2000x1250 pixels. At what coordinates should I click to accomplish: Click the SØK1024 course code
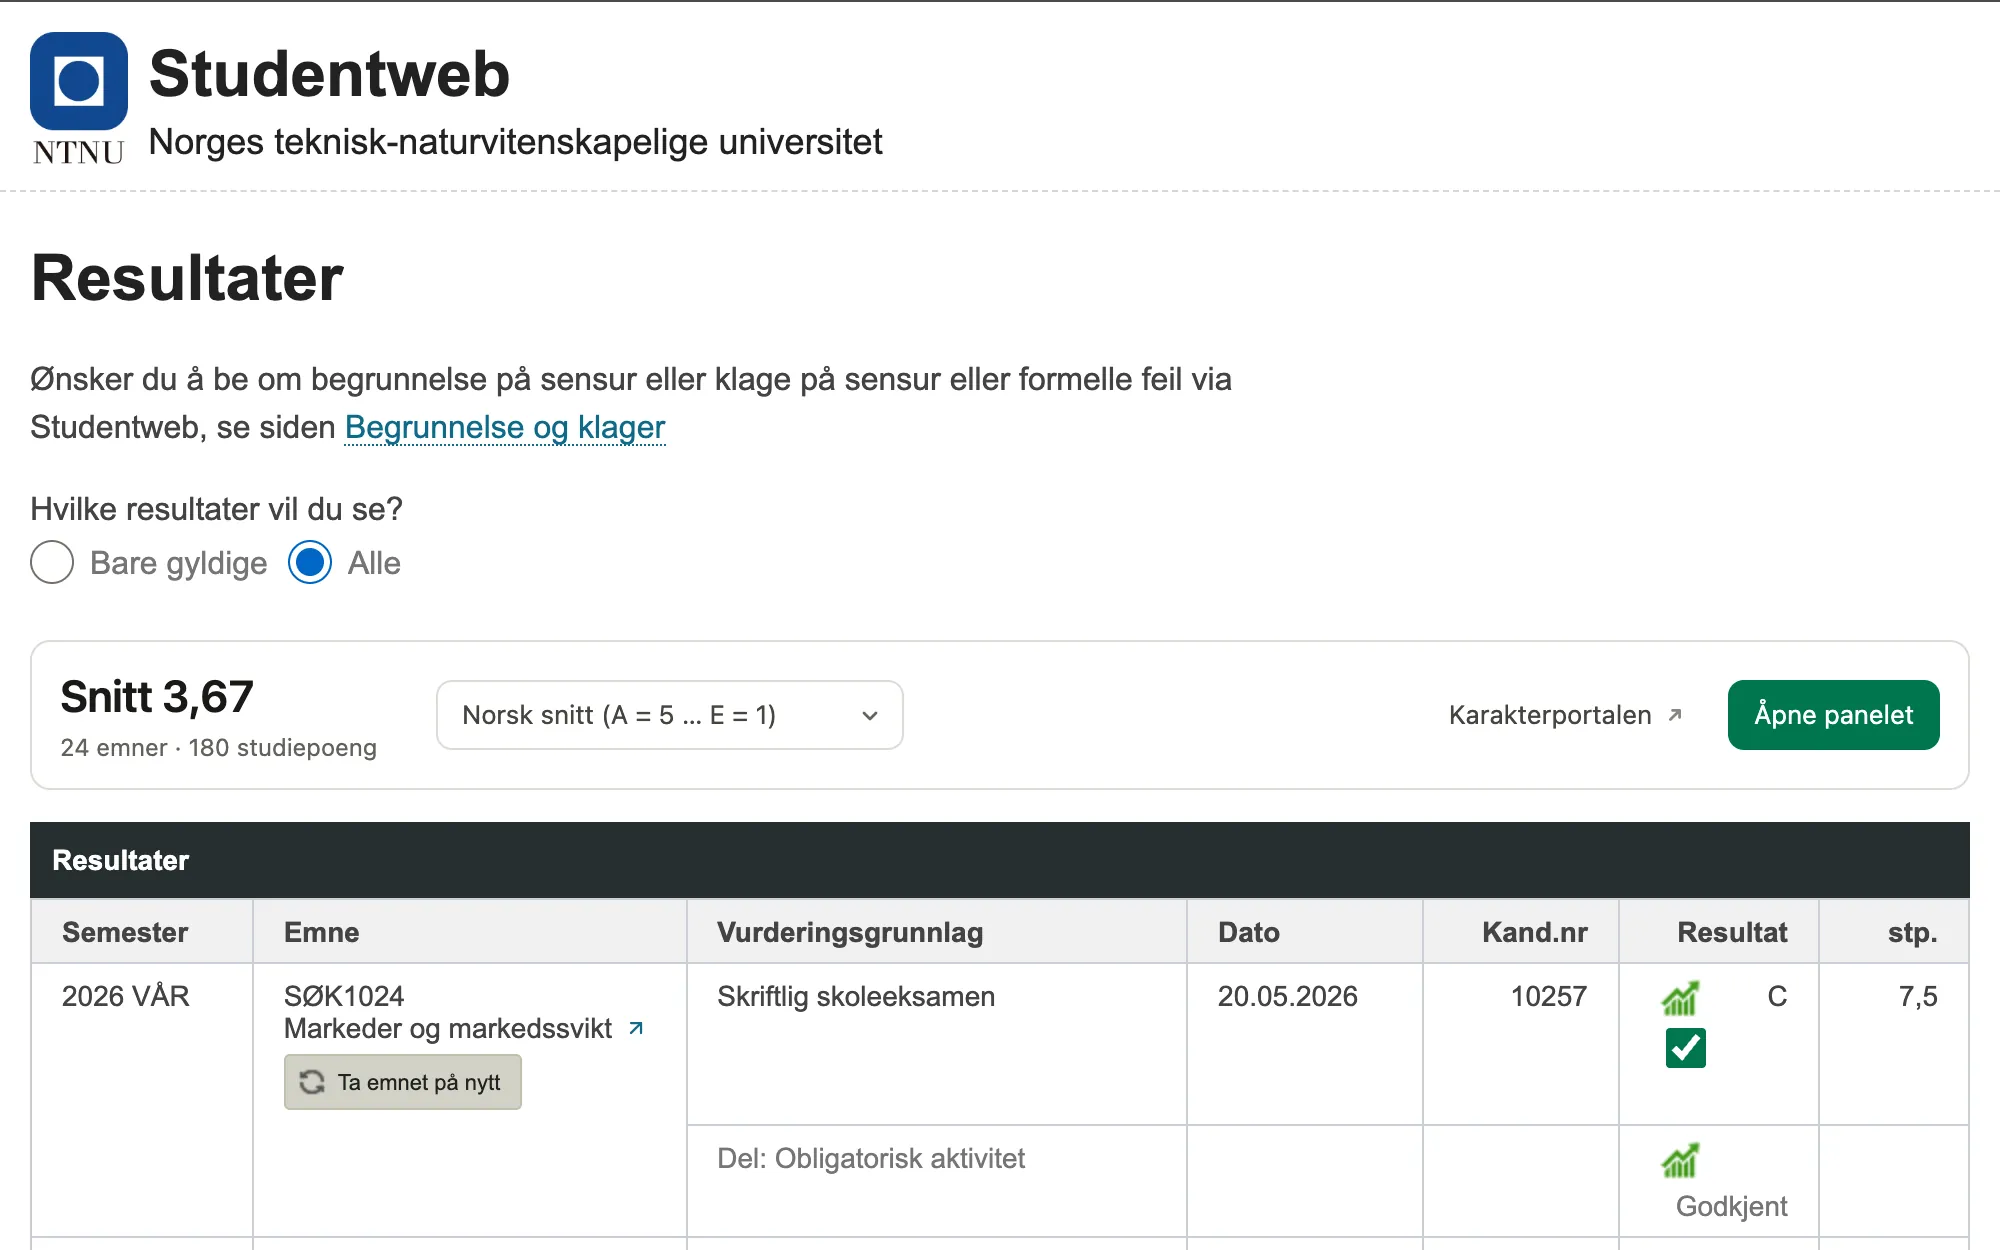(344, 996)
